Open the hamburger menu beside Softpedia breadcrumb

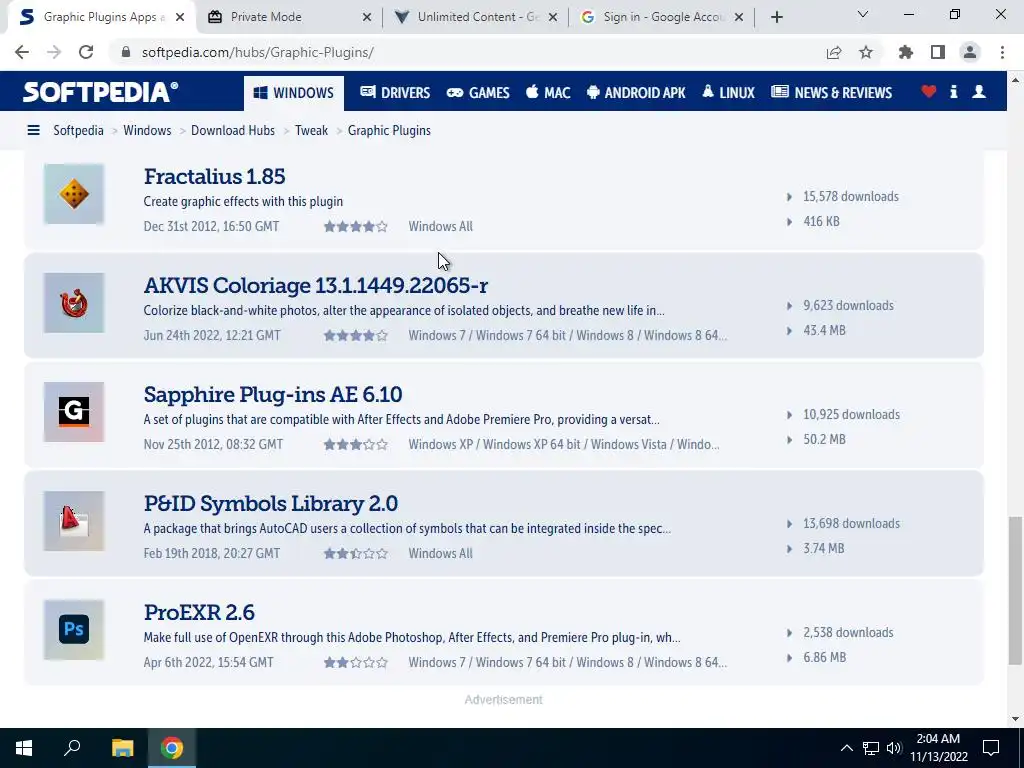(33, 131)
